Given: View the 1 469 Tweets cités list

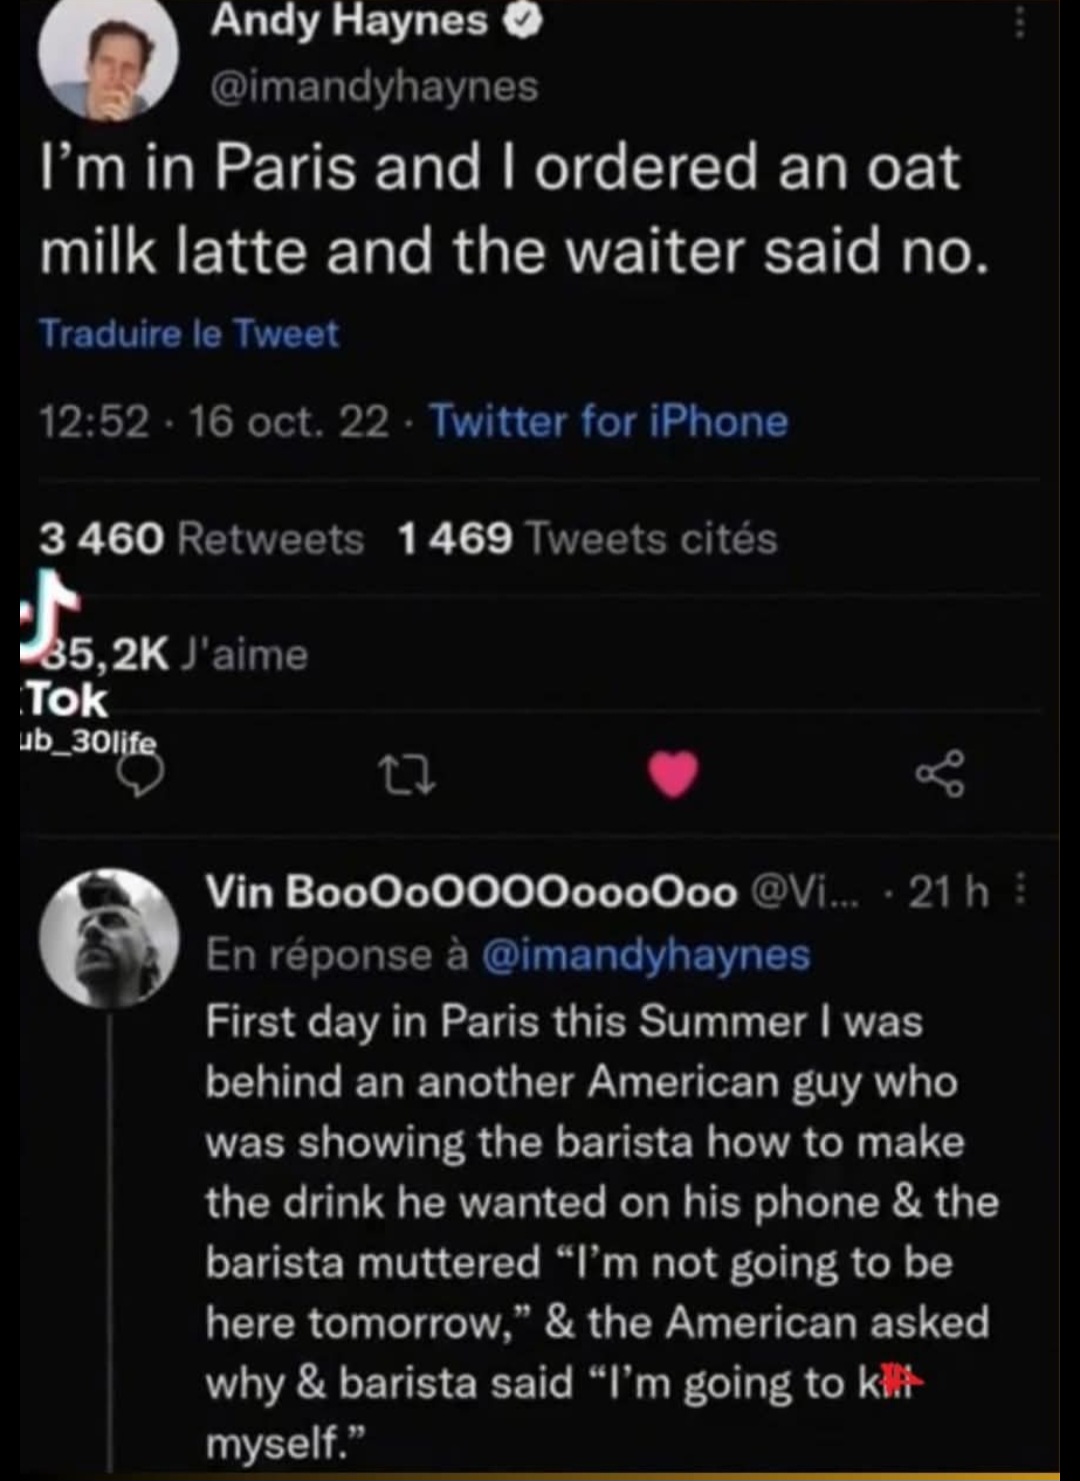Looking at the screenshot, I should click(587, 540).
